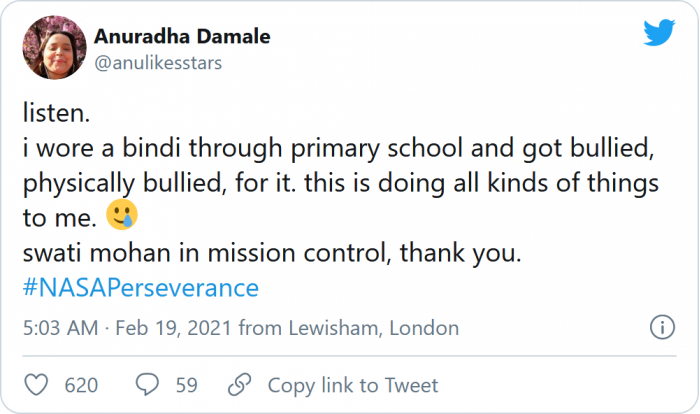This screenshot has height=414, width=700.
Task: Click the 620 likes count
Action: (81, 385)
